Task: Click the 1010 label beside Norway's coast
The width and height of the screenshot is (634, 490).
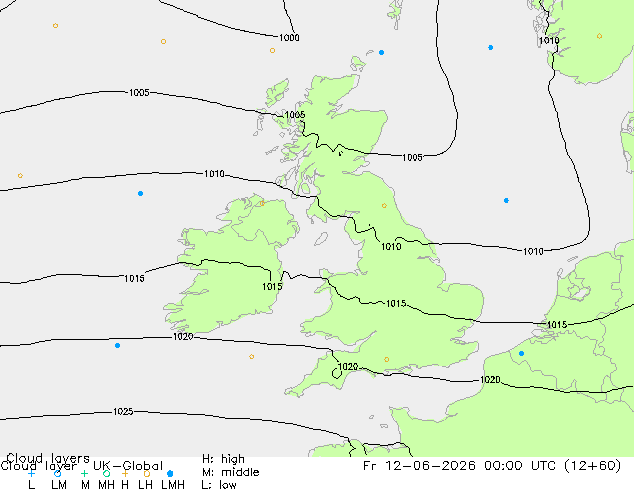Action: (x=549, y=40)
